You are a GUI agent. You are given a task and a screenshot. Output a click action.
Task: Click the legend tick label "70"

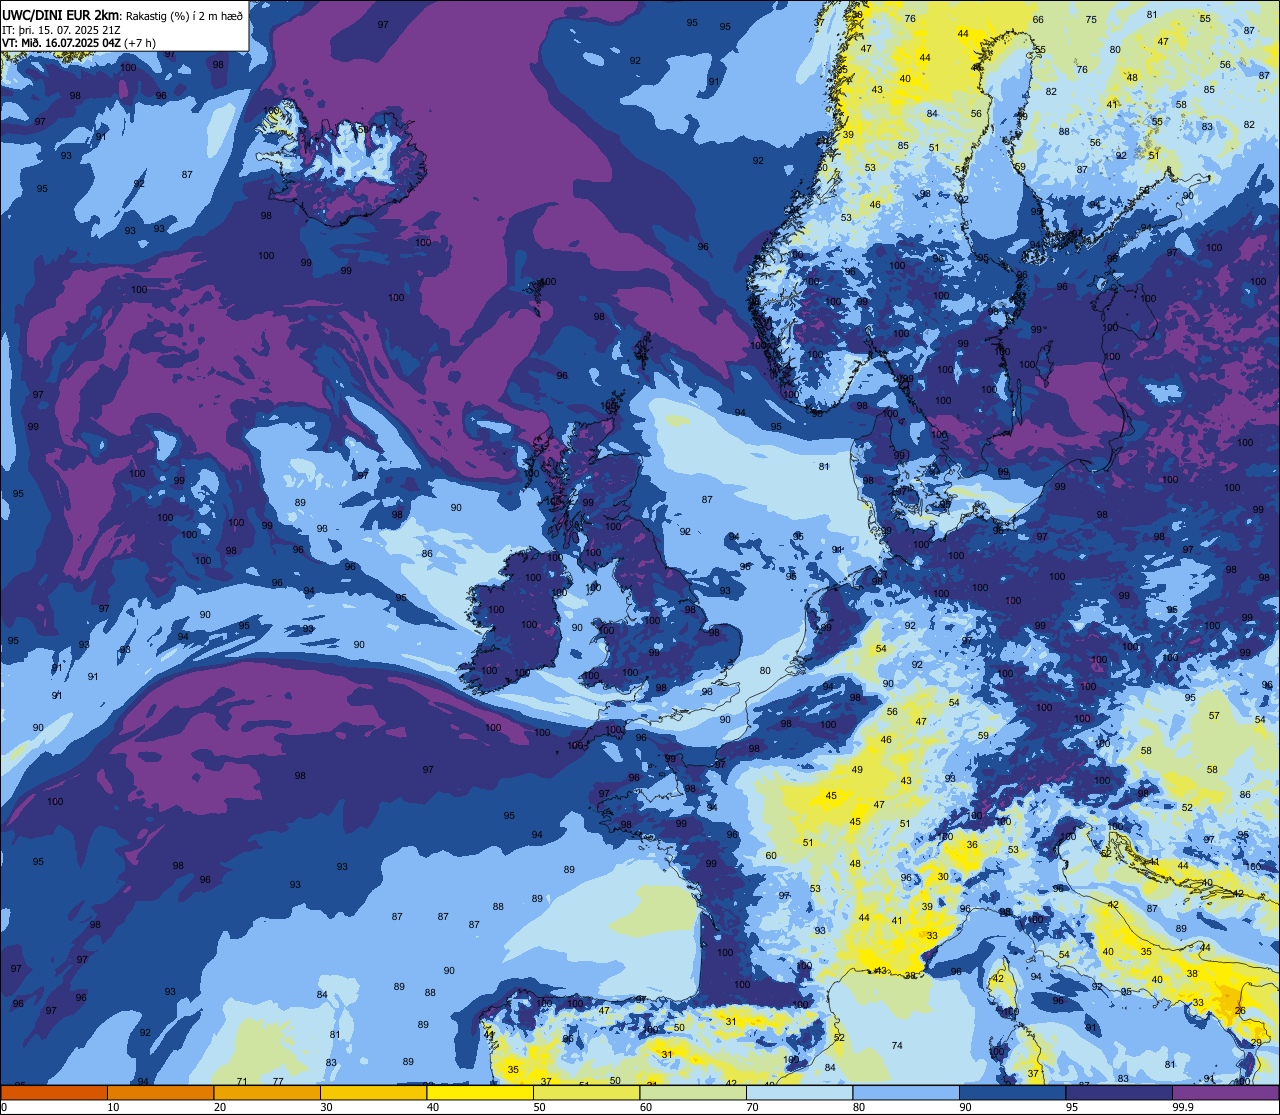click(x=752, y=1107)
